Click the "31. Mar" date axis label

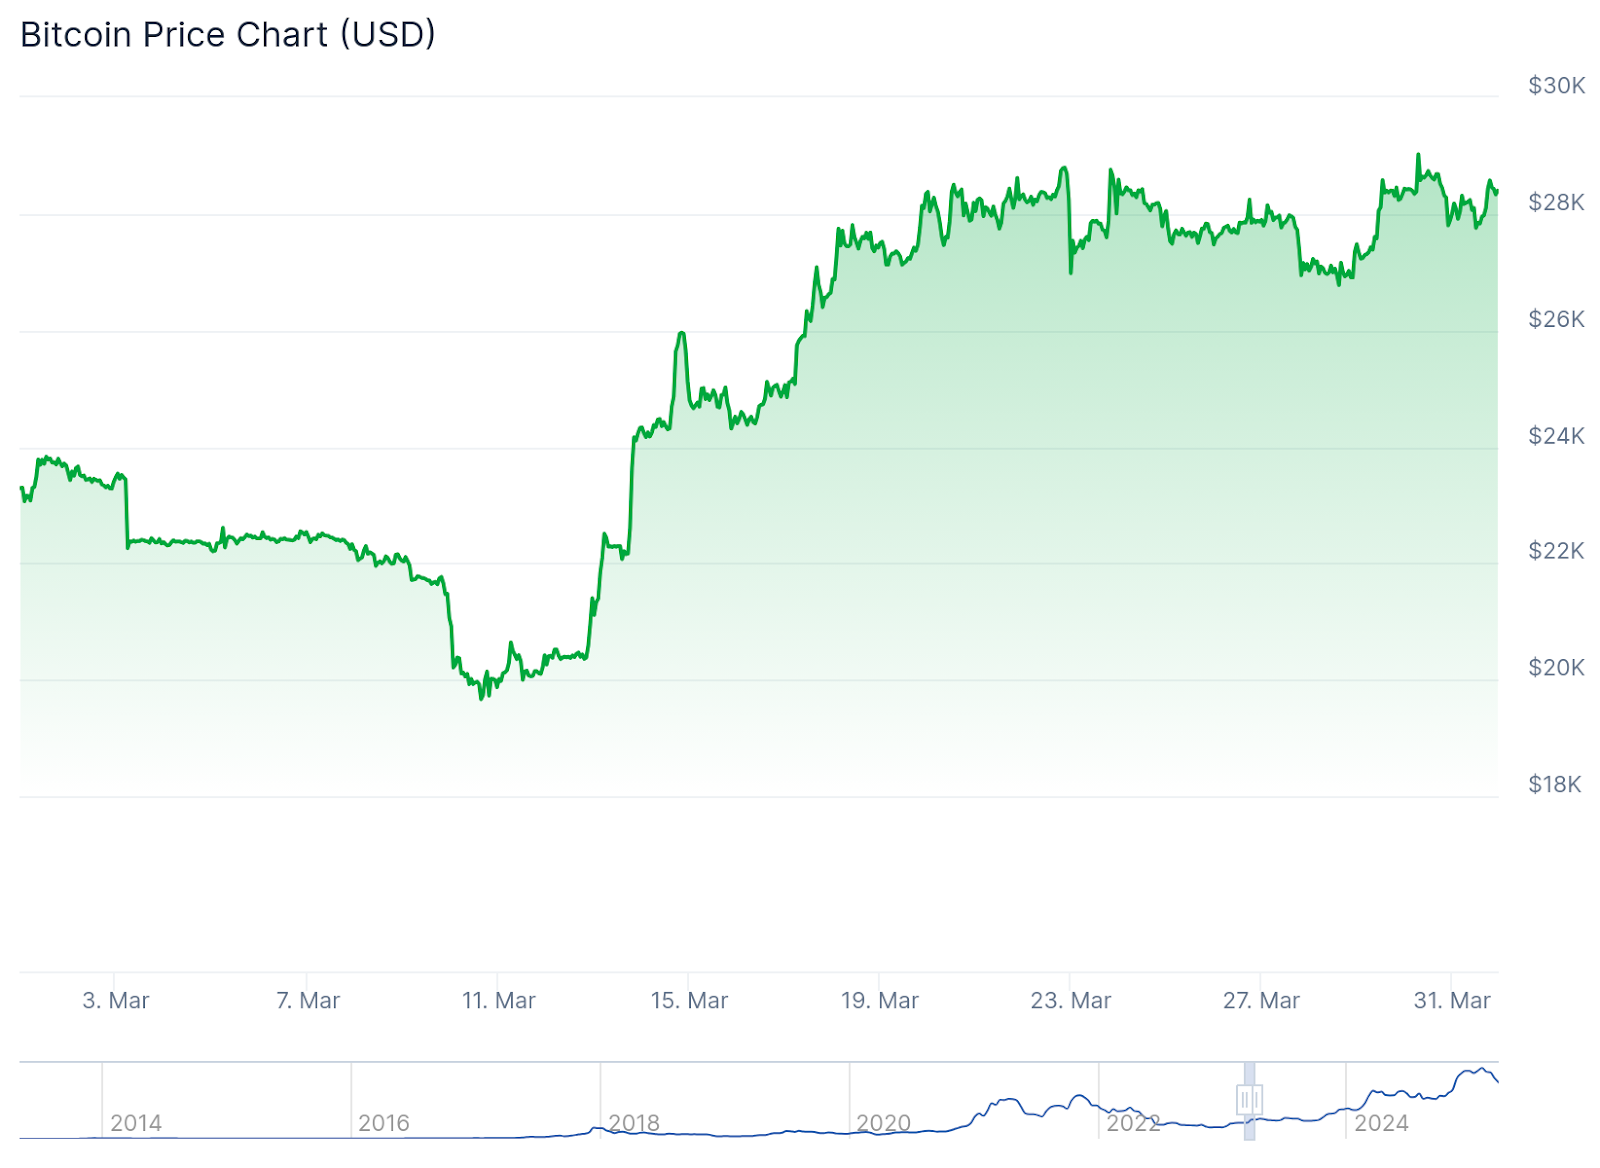(1452, 1000)
